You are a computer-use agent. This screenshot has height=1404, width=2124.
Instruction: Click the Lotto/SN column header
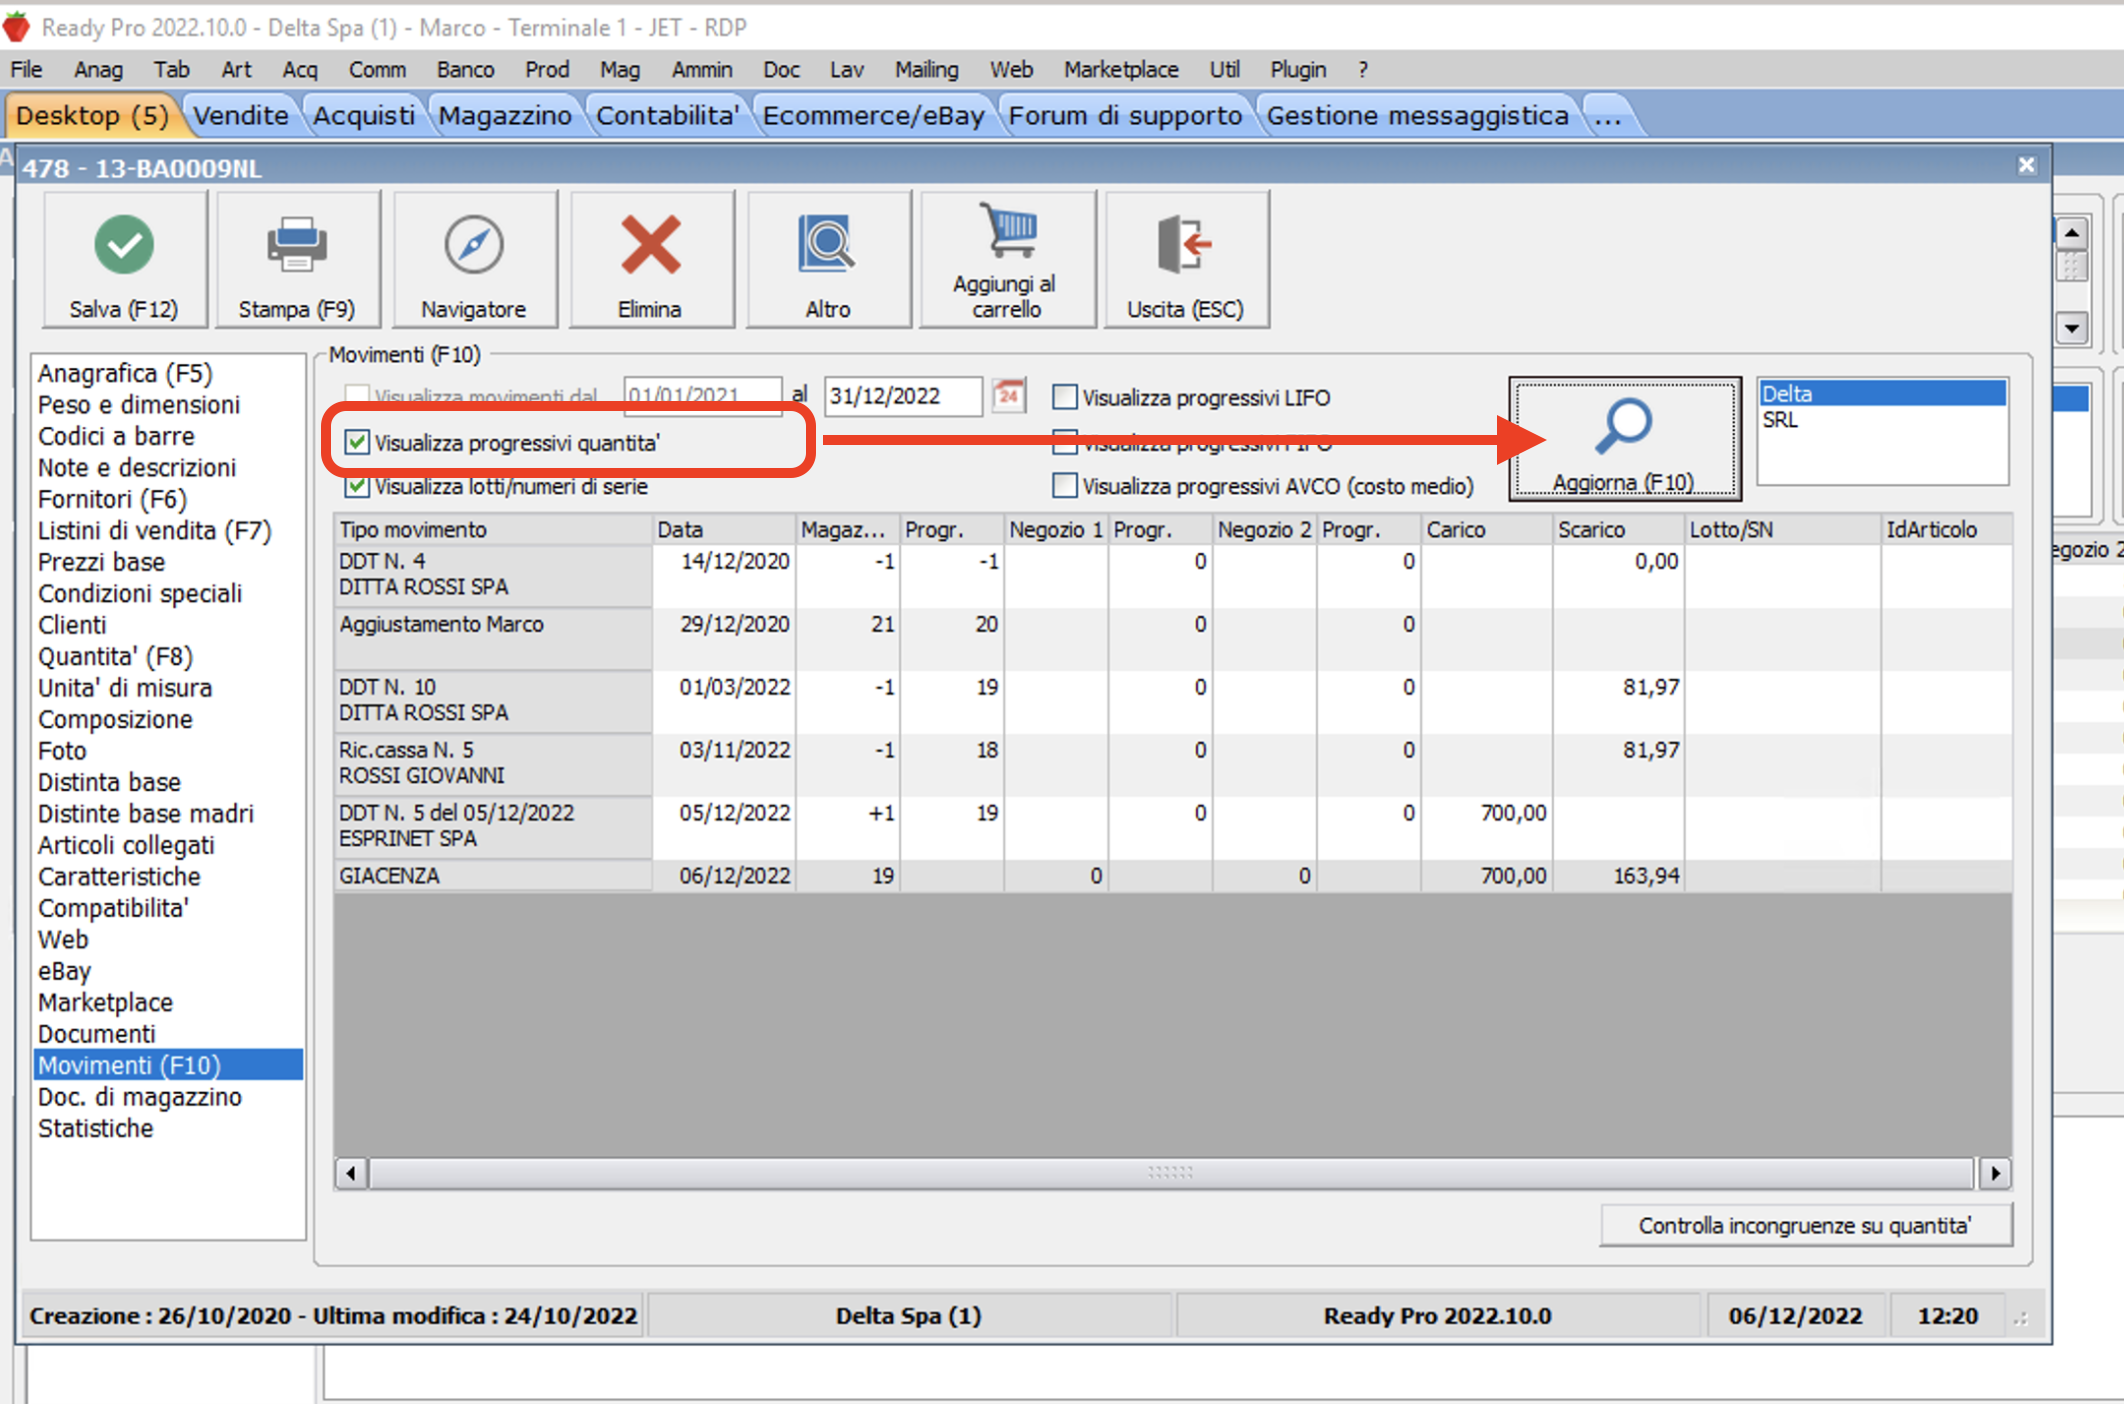(x=1782, y=529)
